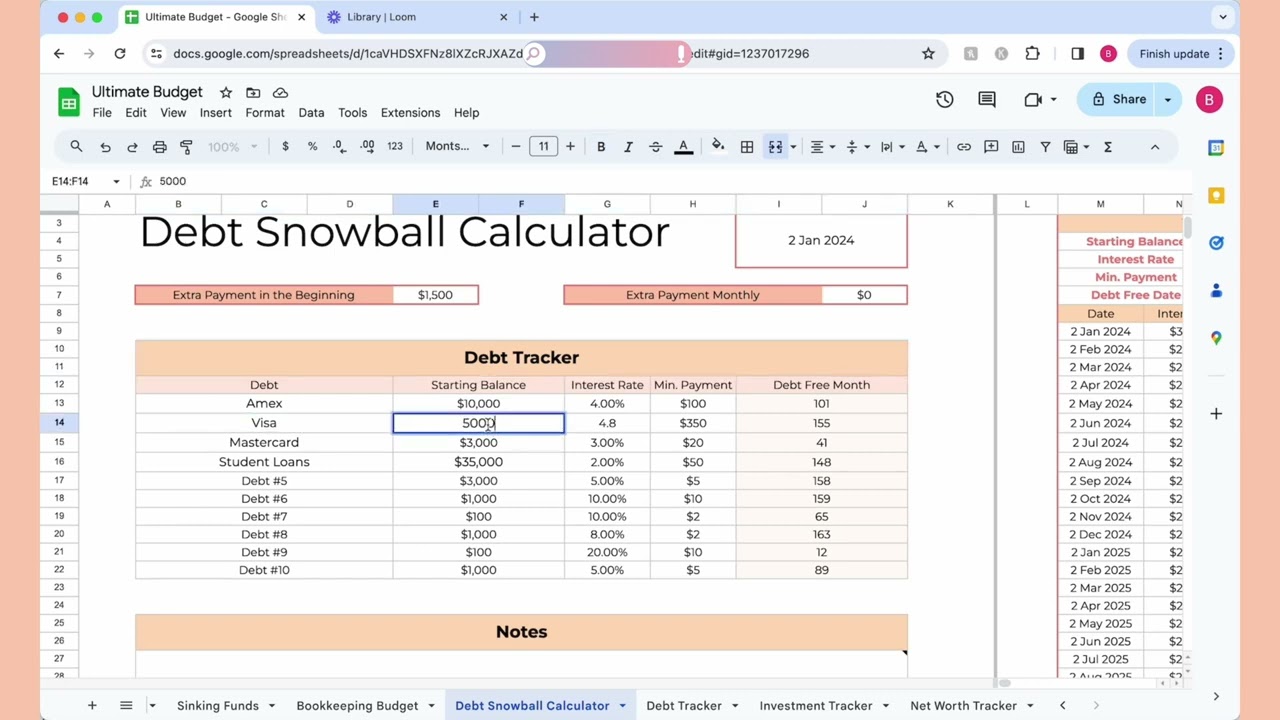Toggle merge cells button
Viewport: 1280px width, 720px height.
[x=775, y=147]
